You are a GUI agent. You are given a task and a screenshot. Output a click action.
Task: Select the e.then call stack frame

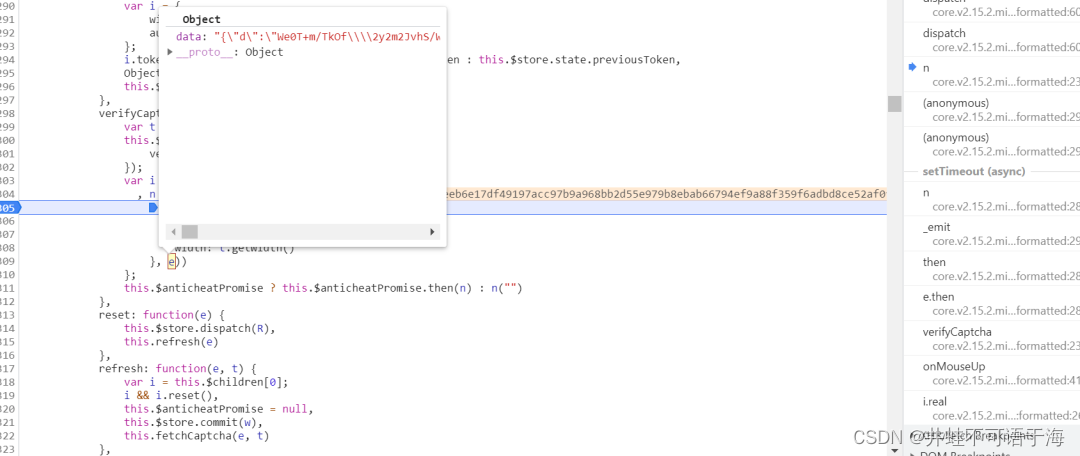[938, 297]
